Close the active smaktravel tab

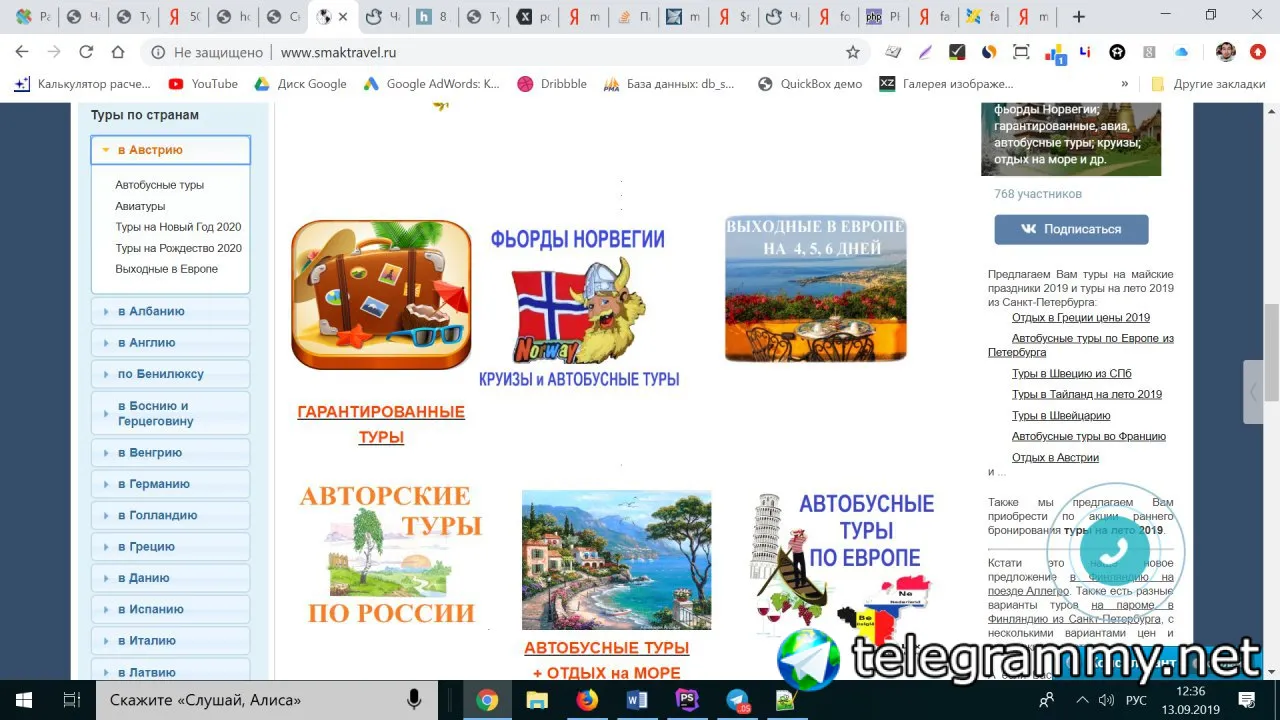click(x=343, y=17)
